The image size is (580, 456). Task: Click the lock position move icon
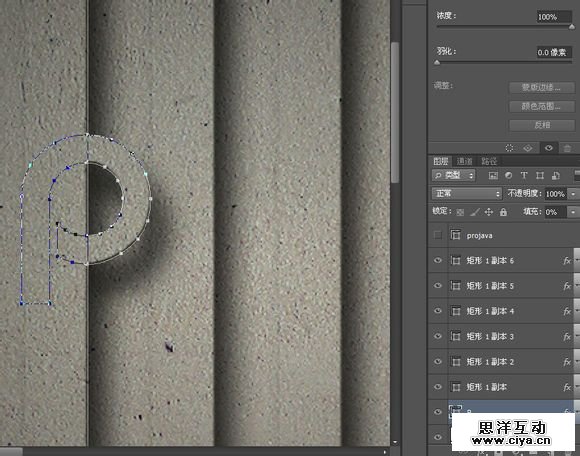click(x=489, y=212)
